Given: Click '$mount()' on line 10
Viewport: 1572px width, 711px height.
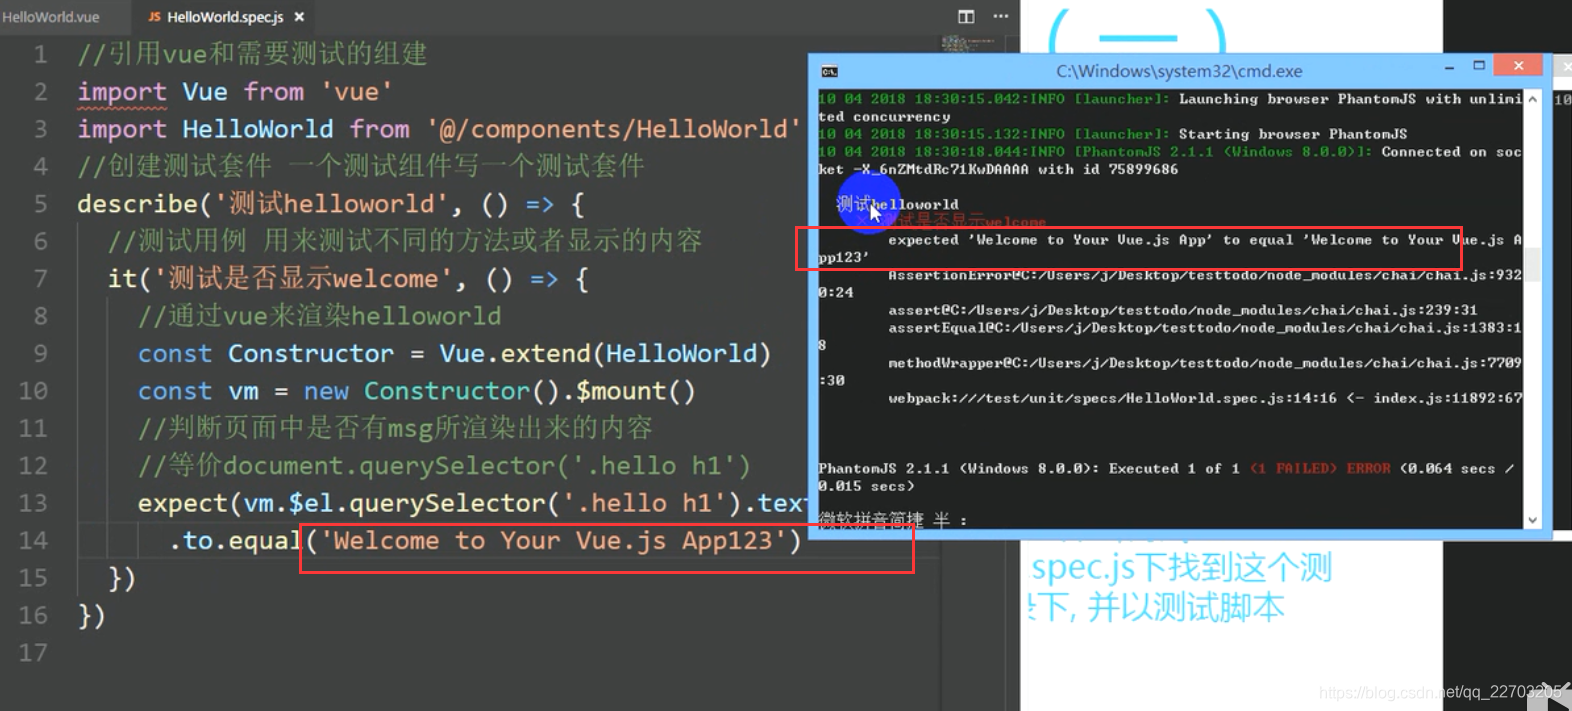Looking at the screenshot, I should click(x=635, y=391).
